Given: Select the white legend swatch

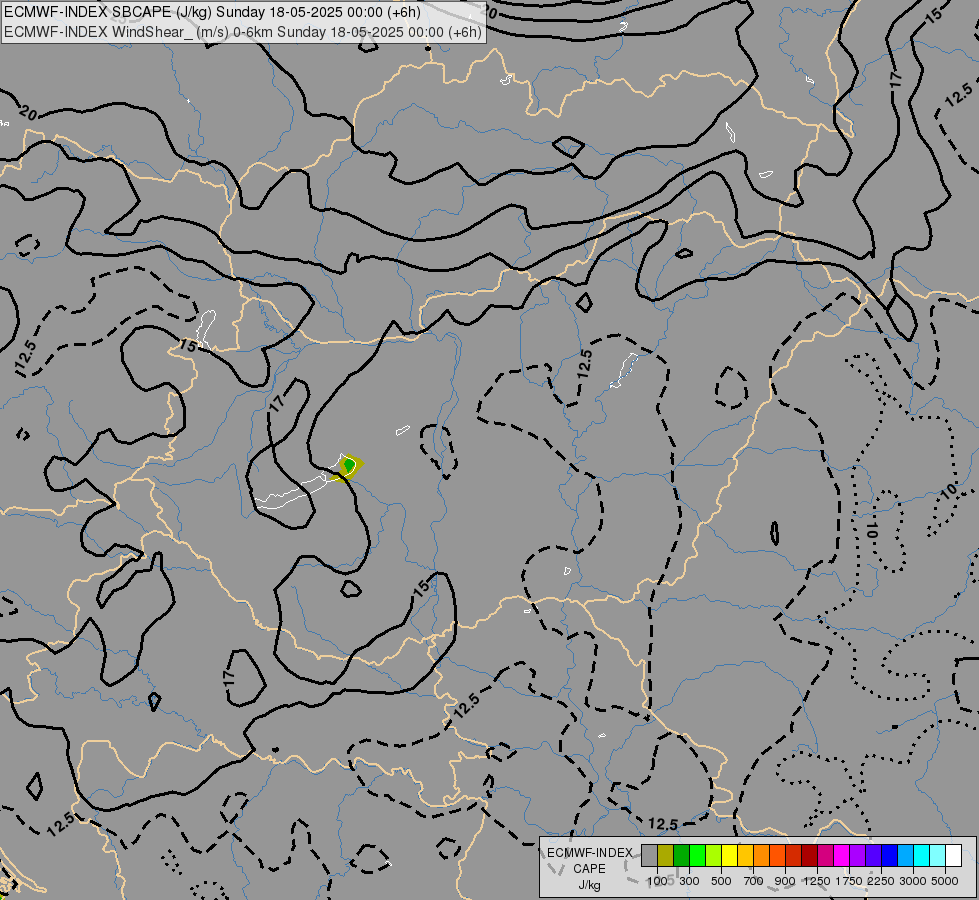Looking at the screenshot, I should [x=953, y=855].
